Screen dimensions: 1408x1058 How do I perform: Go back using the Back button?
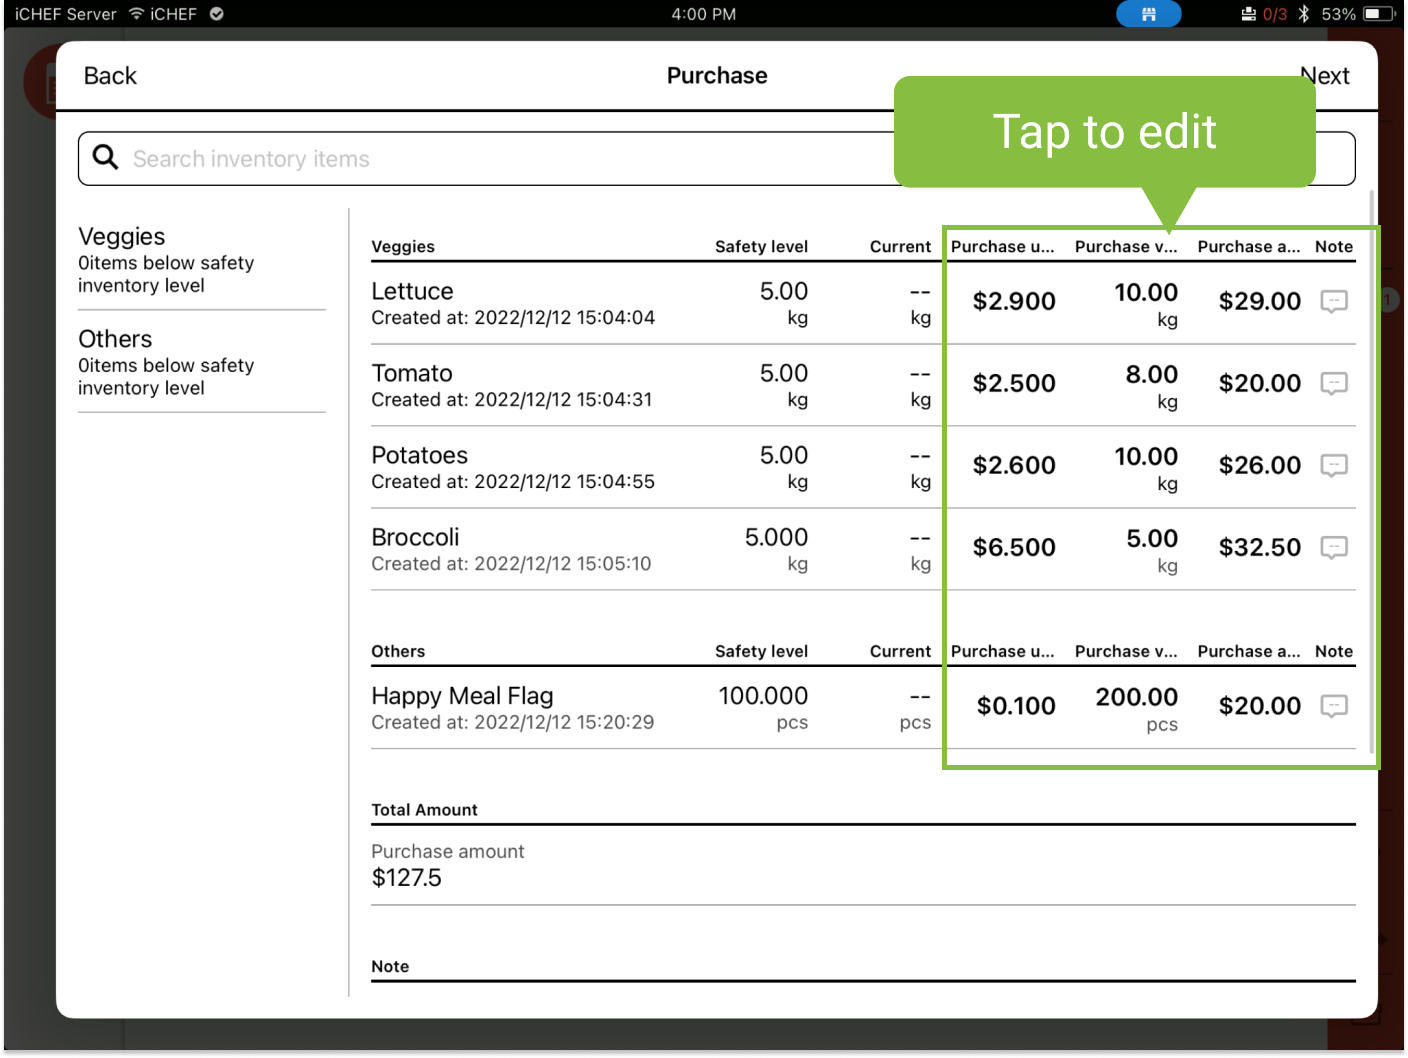(110, 76)
